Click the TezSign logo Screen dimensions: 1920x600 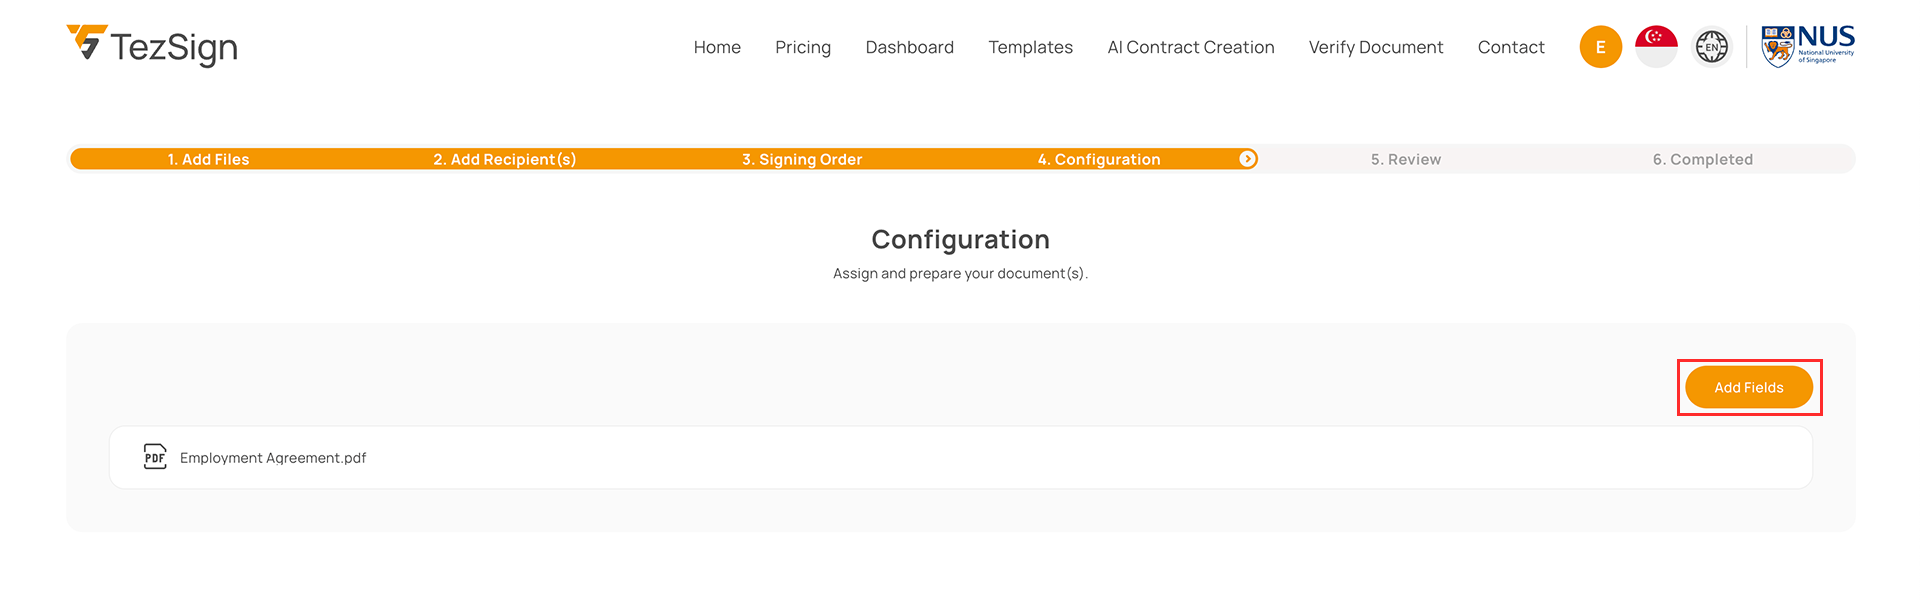click(152, 46)
